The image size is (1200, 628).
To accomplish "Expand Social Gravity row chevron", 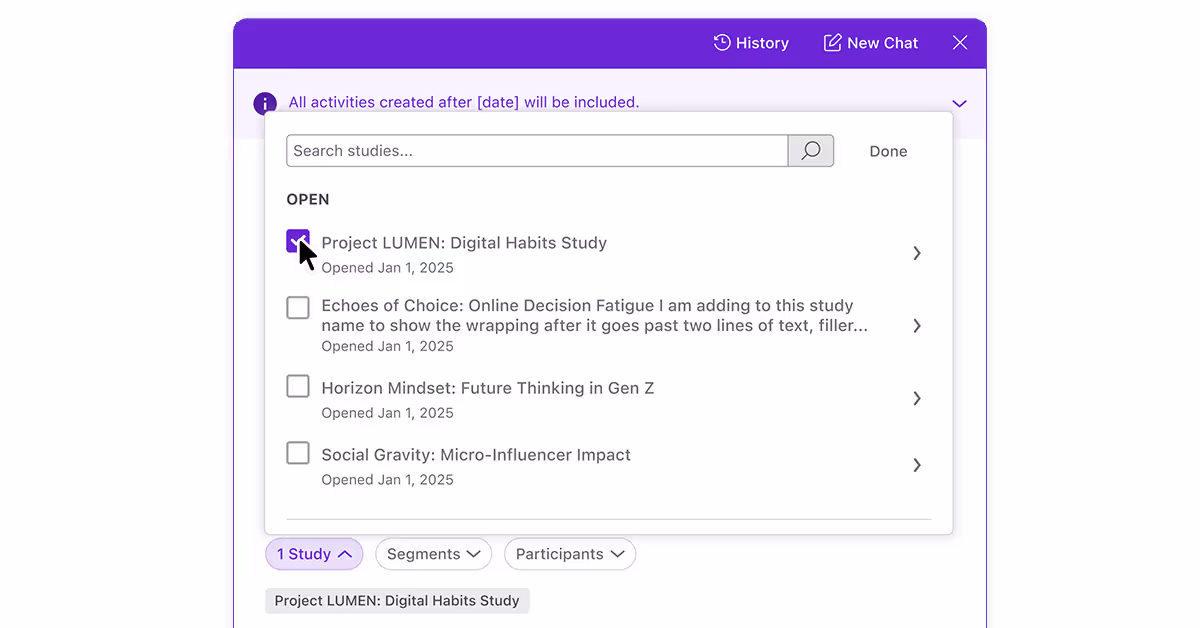I will [917, 465].
